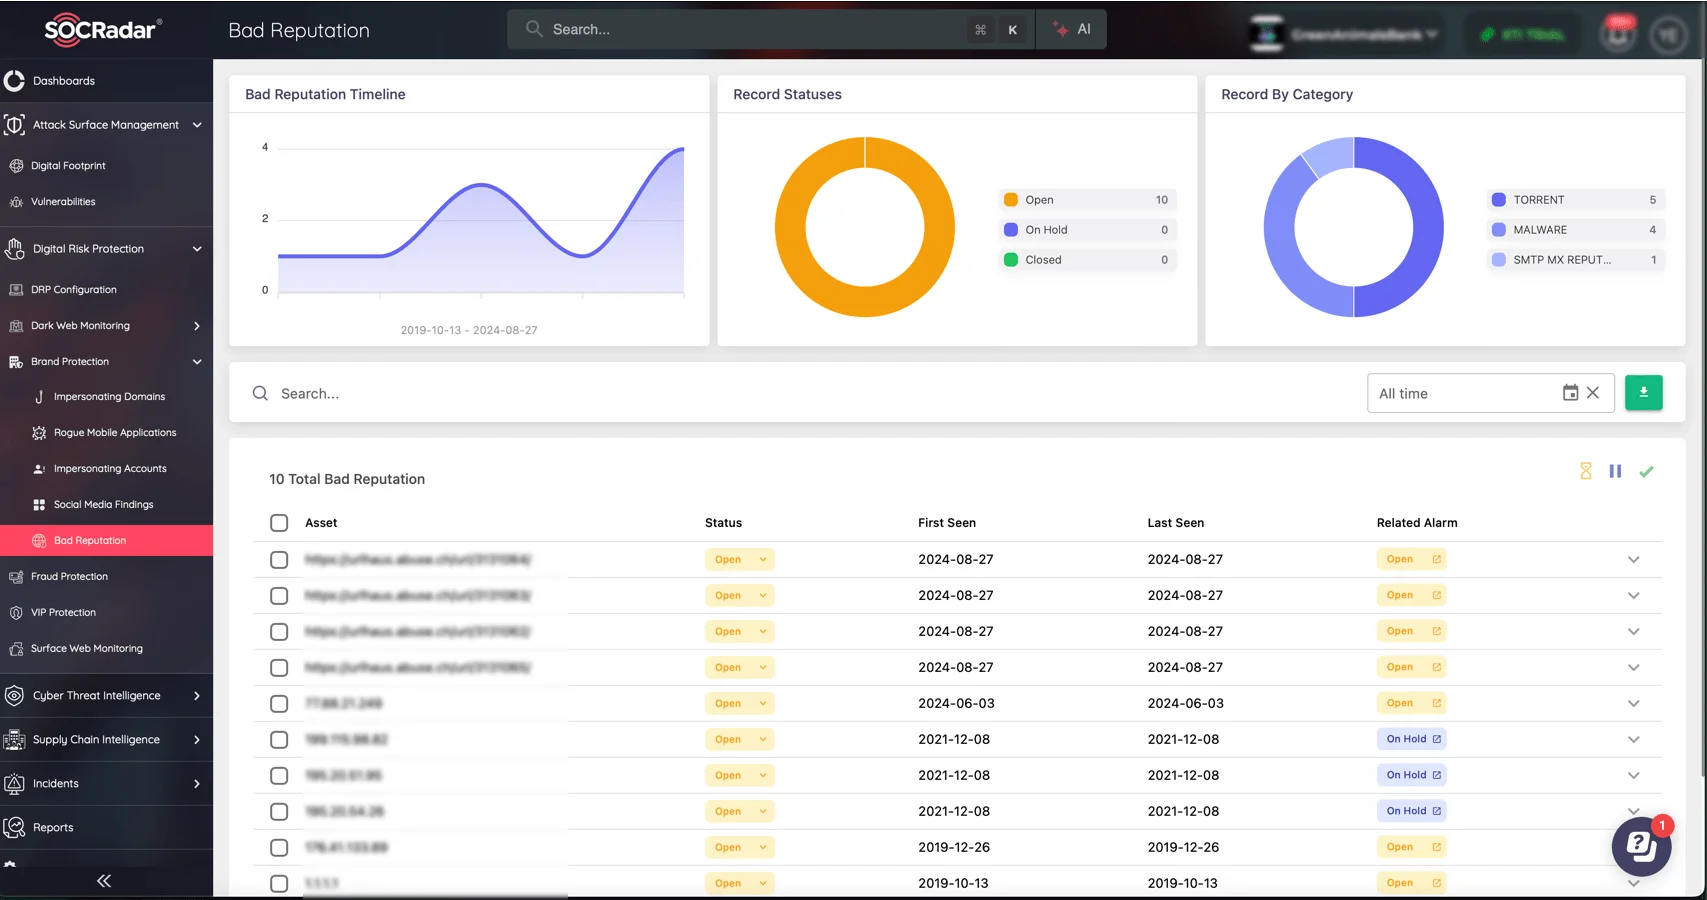Click the command key shortcut icon
Image resolution: width=1707 pixels, height=900 pixels.
point(981,30)
